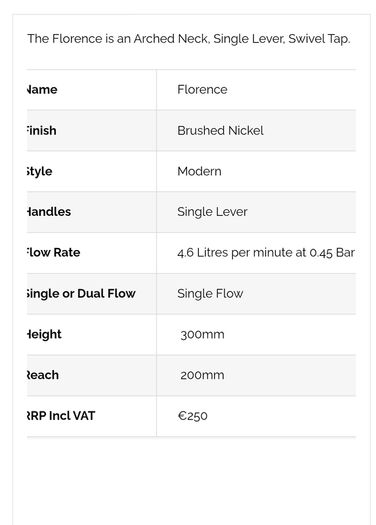Click the 200mm reach value
The height and width of the screenshot is (525, 376).
click(202, 375)
